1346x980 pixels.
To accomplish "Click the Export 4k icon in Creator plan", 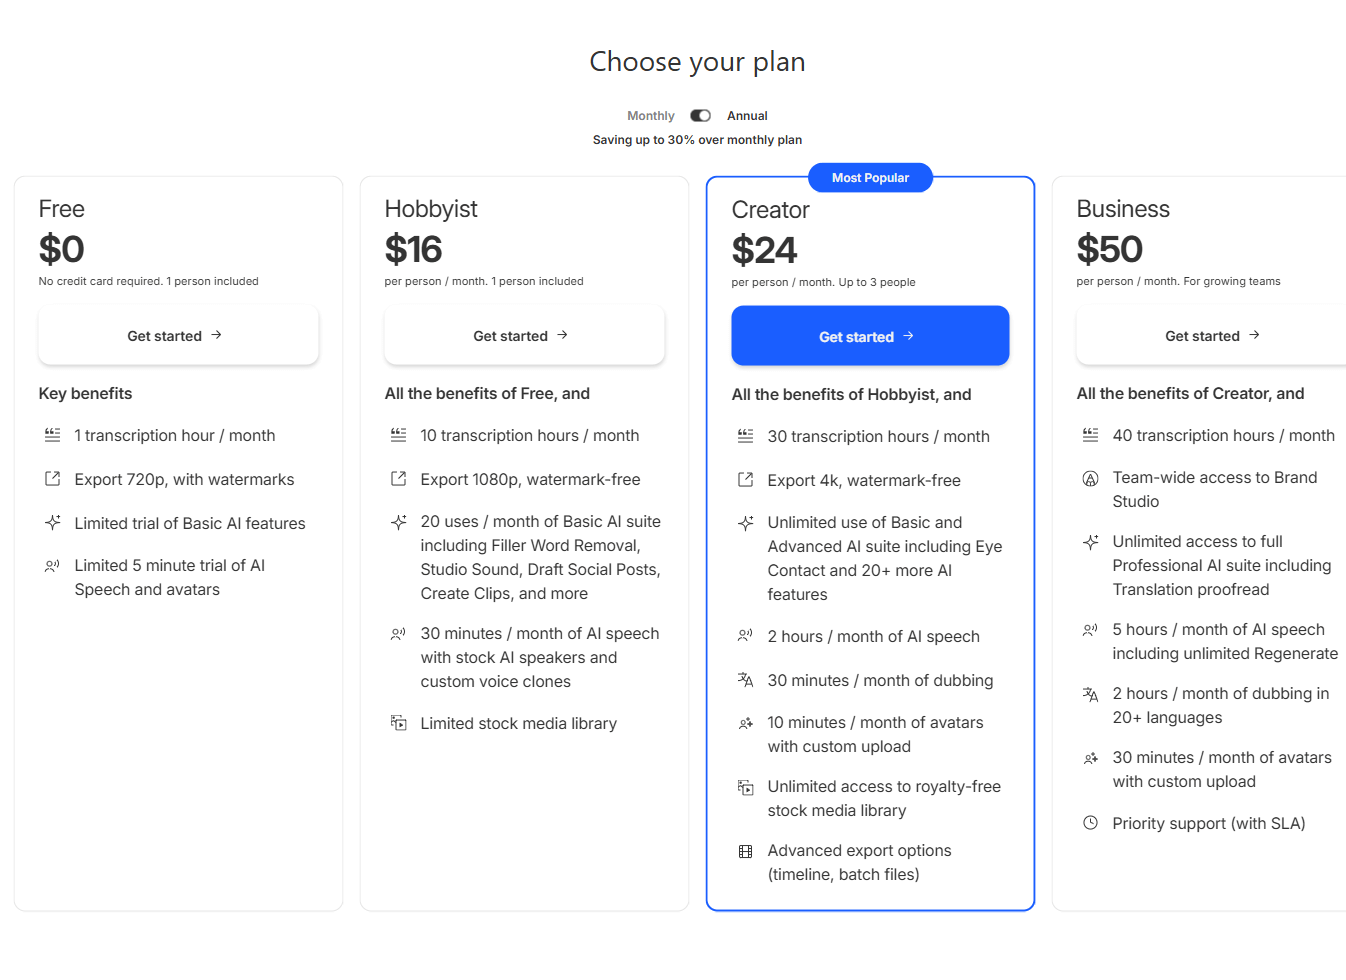I will [x=745, y=480].
